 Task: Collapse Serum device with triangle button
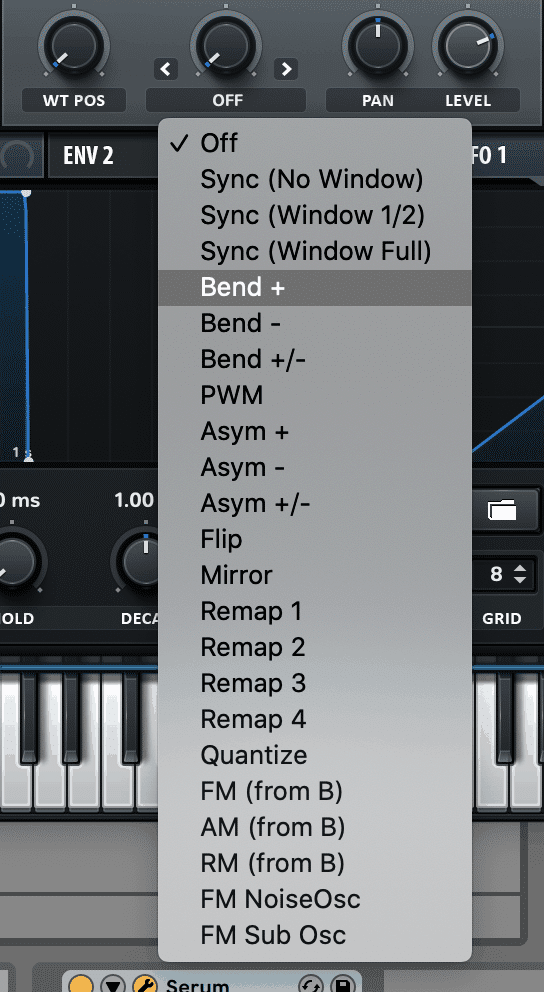pyautogui.click(x=113, y=984)
